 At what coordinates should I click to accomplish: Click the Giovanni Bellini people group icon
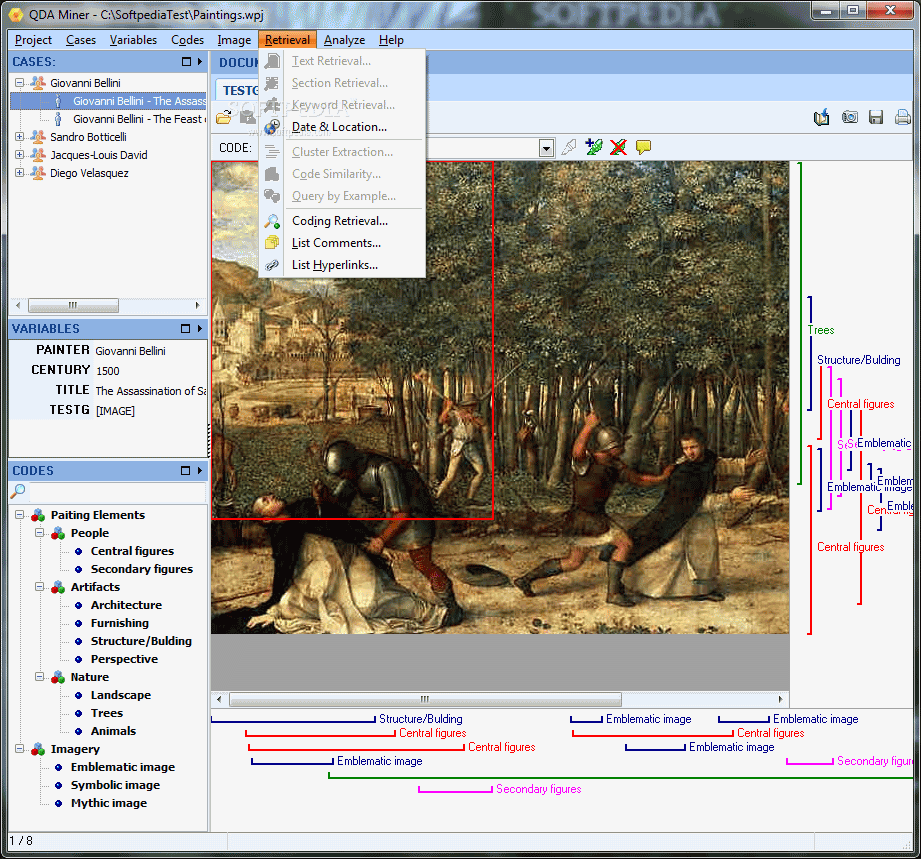(x=38, y=83)
